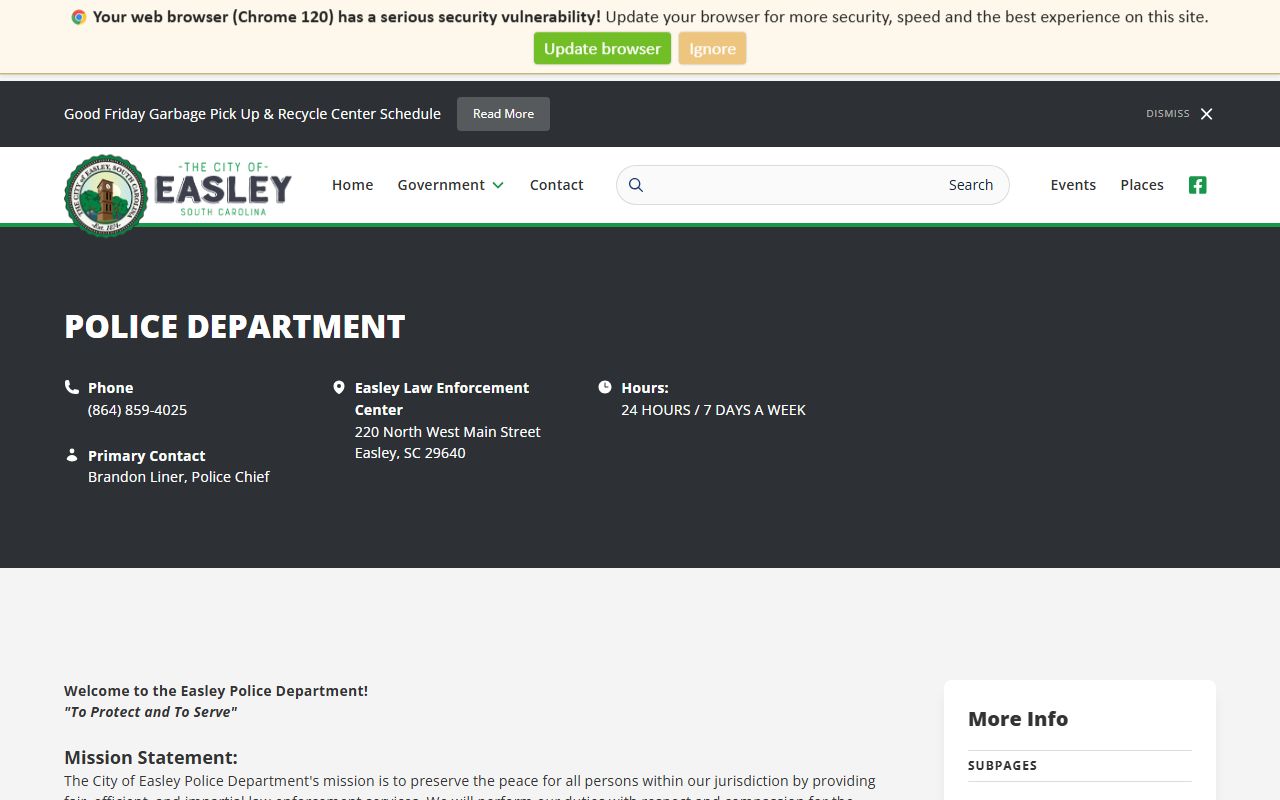
Task: Click the "To Protect and To Serve" motto
Action: point(151,712)
